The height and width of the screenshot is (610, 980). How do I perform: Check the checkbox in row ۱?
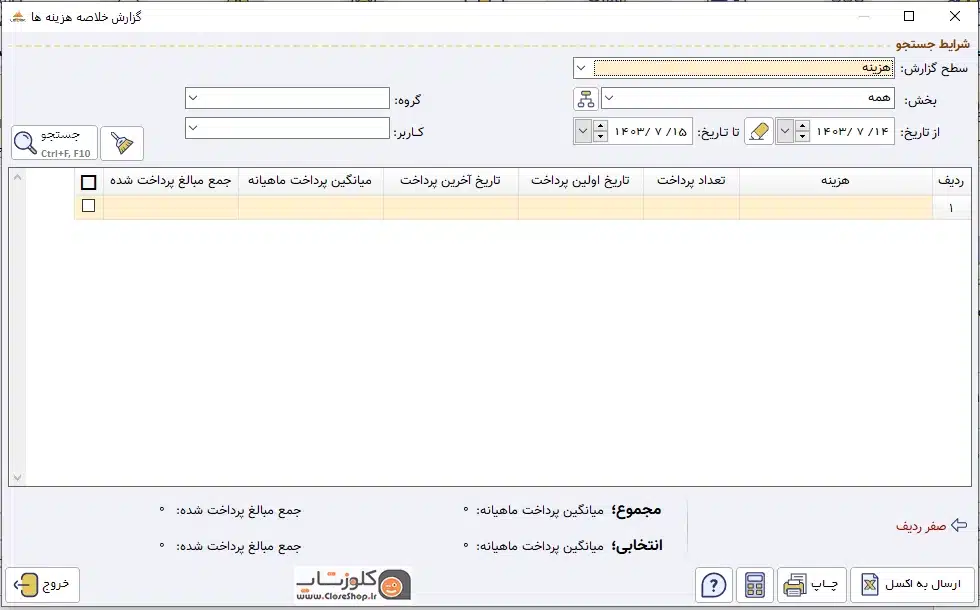tap(89, 206)
